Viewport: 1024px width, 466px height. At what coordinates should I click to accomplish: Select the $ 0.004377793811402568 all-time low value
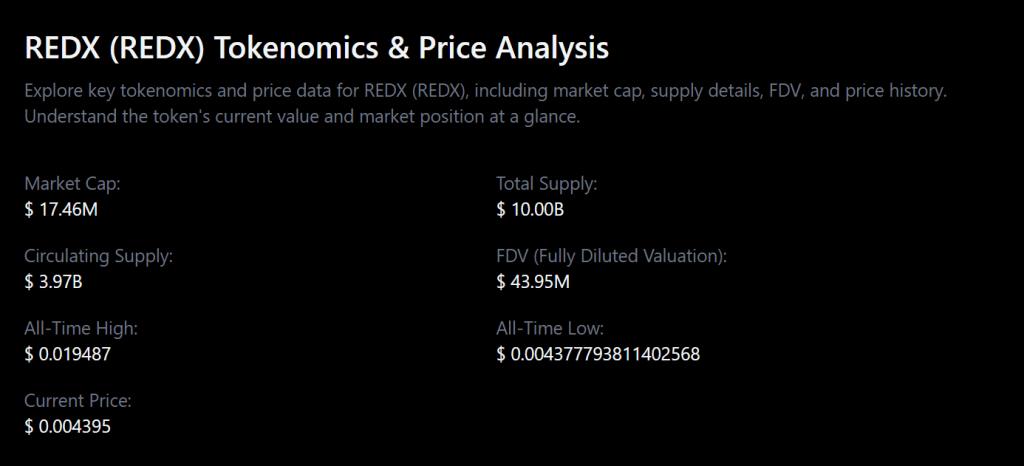[598, 353]
